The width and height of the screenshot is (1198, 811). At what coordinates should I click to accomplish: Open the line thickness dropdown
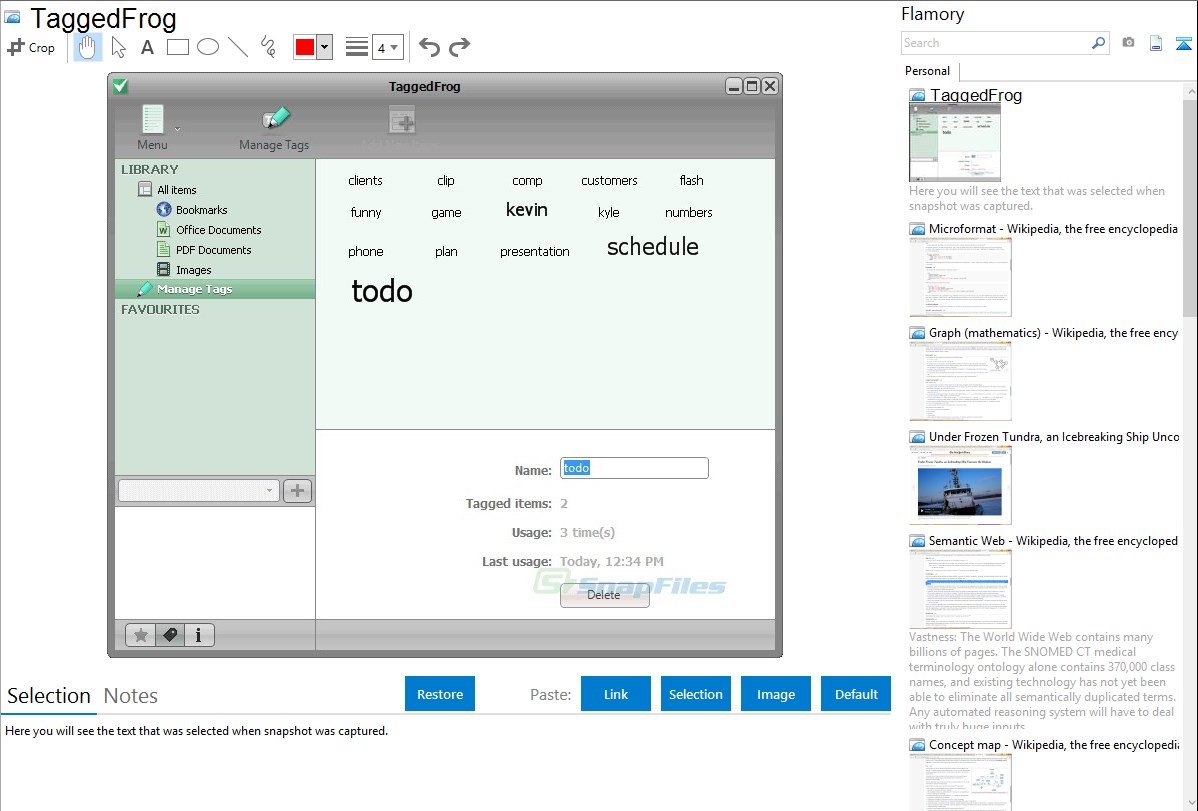click(387, 47)
